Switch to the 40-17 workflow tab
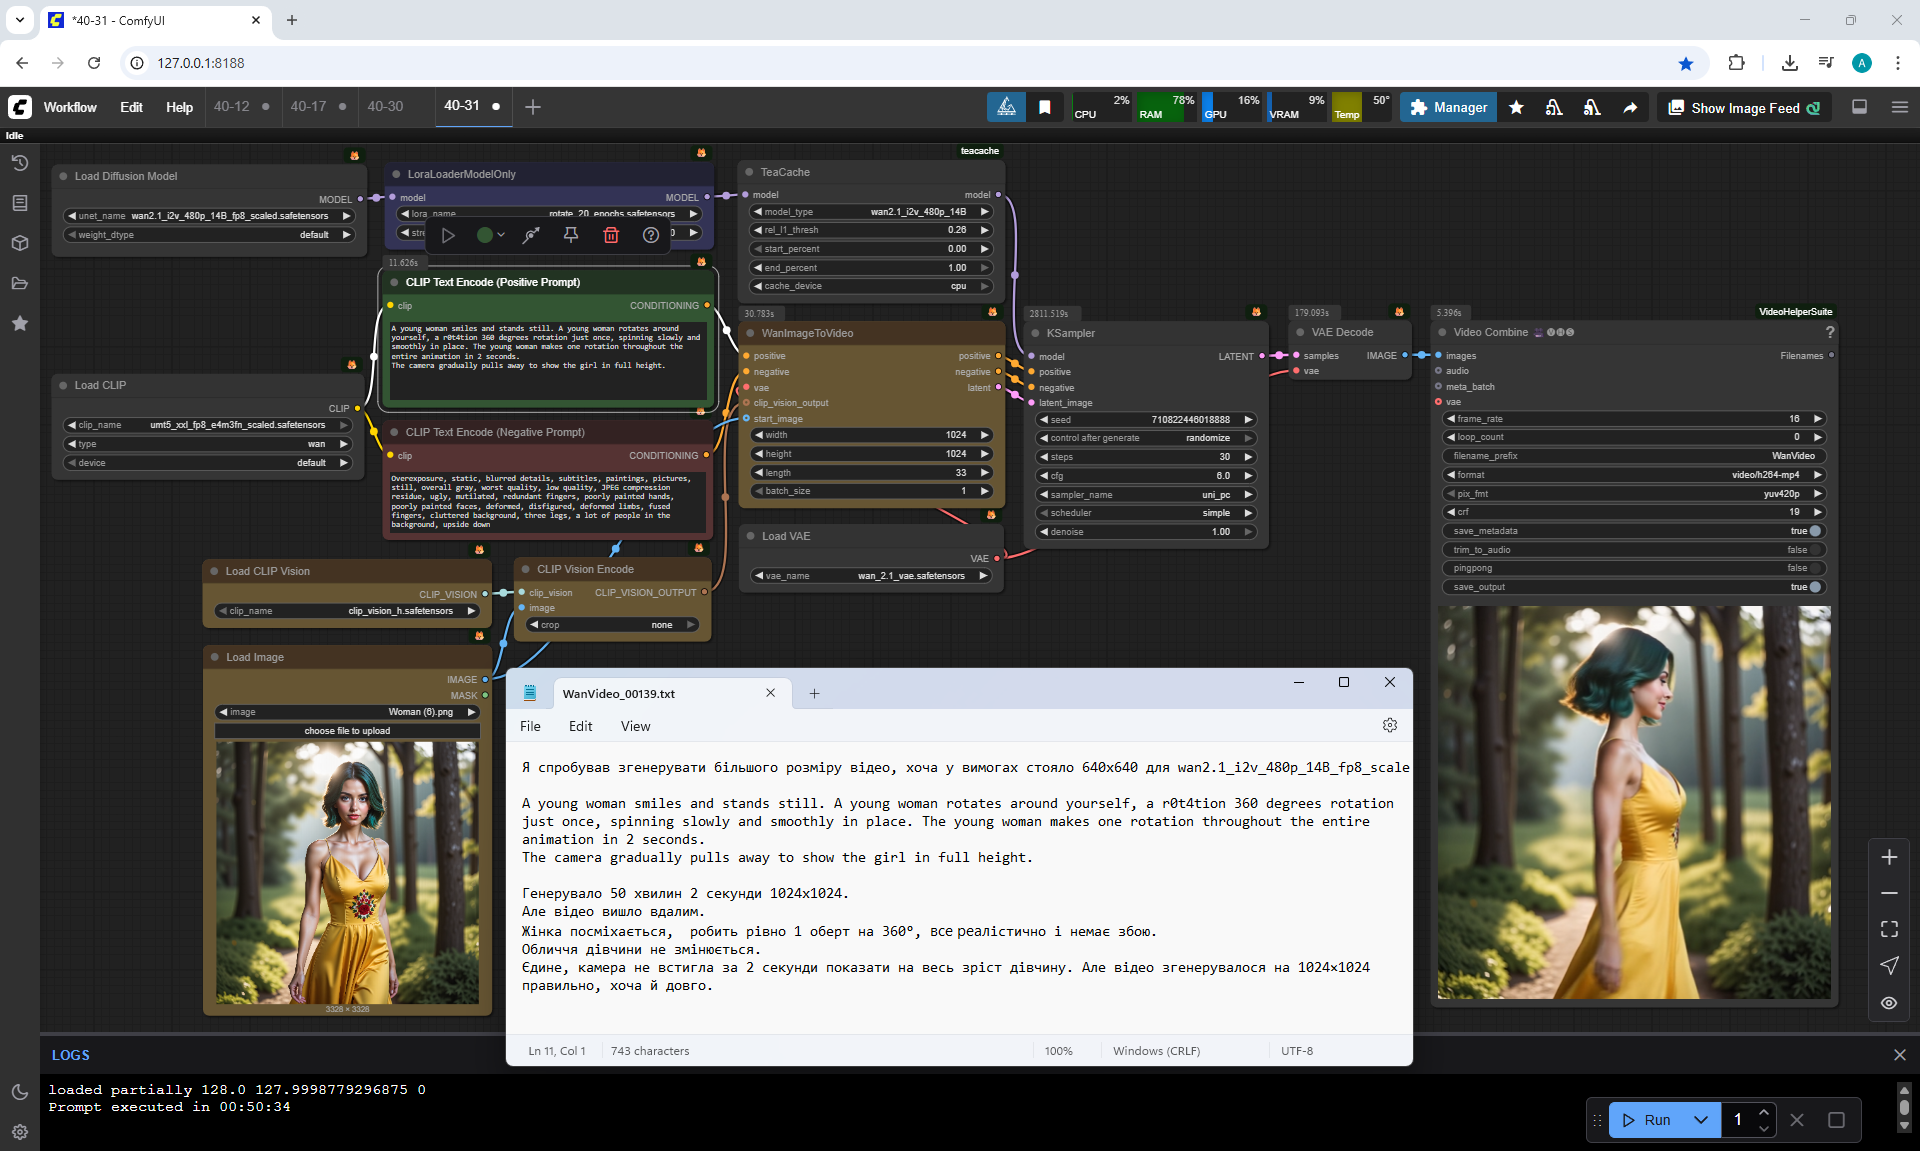1920x1151 pixels. [x=308, y=106]
